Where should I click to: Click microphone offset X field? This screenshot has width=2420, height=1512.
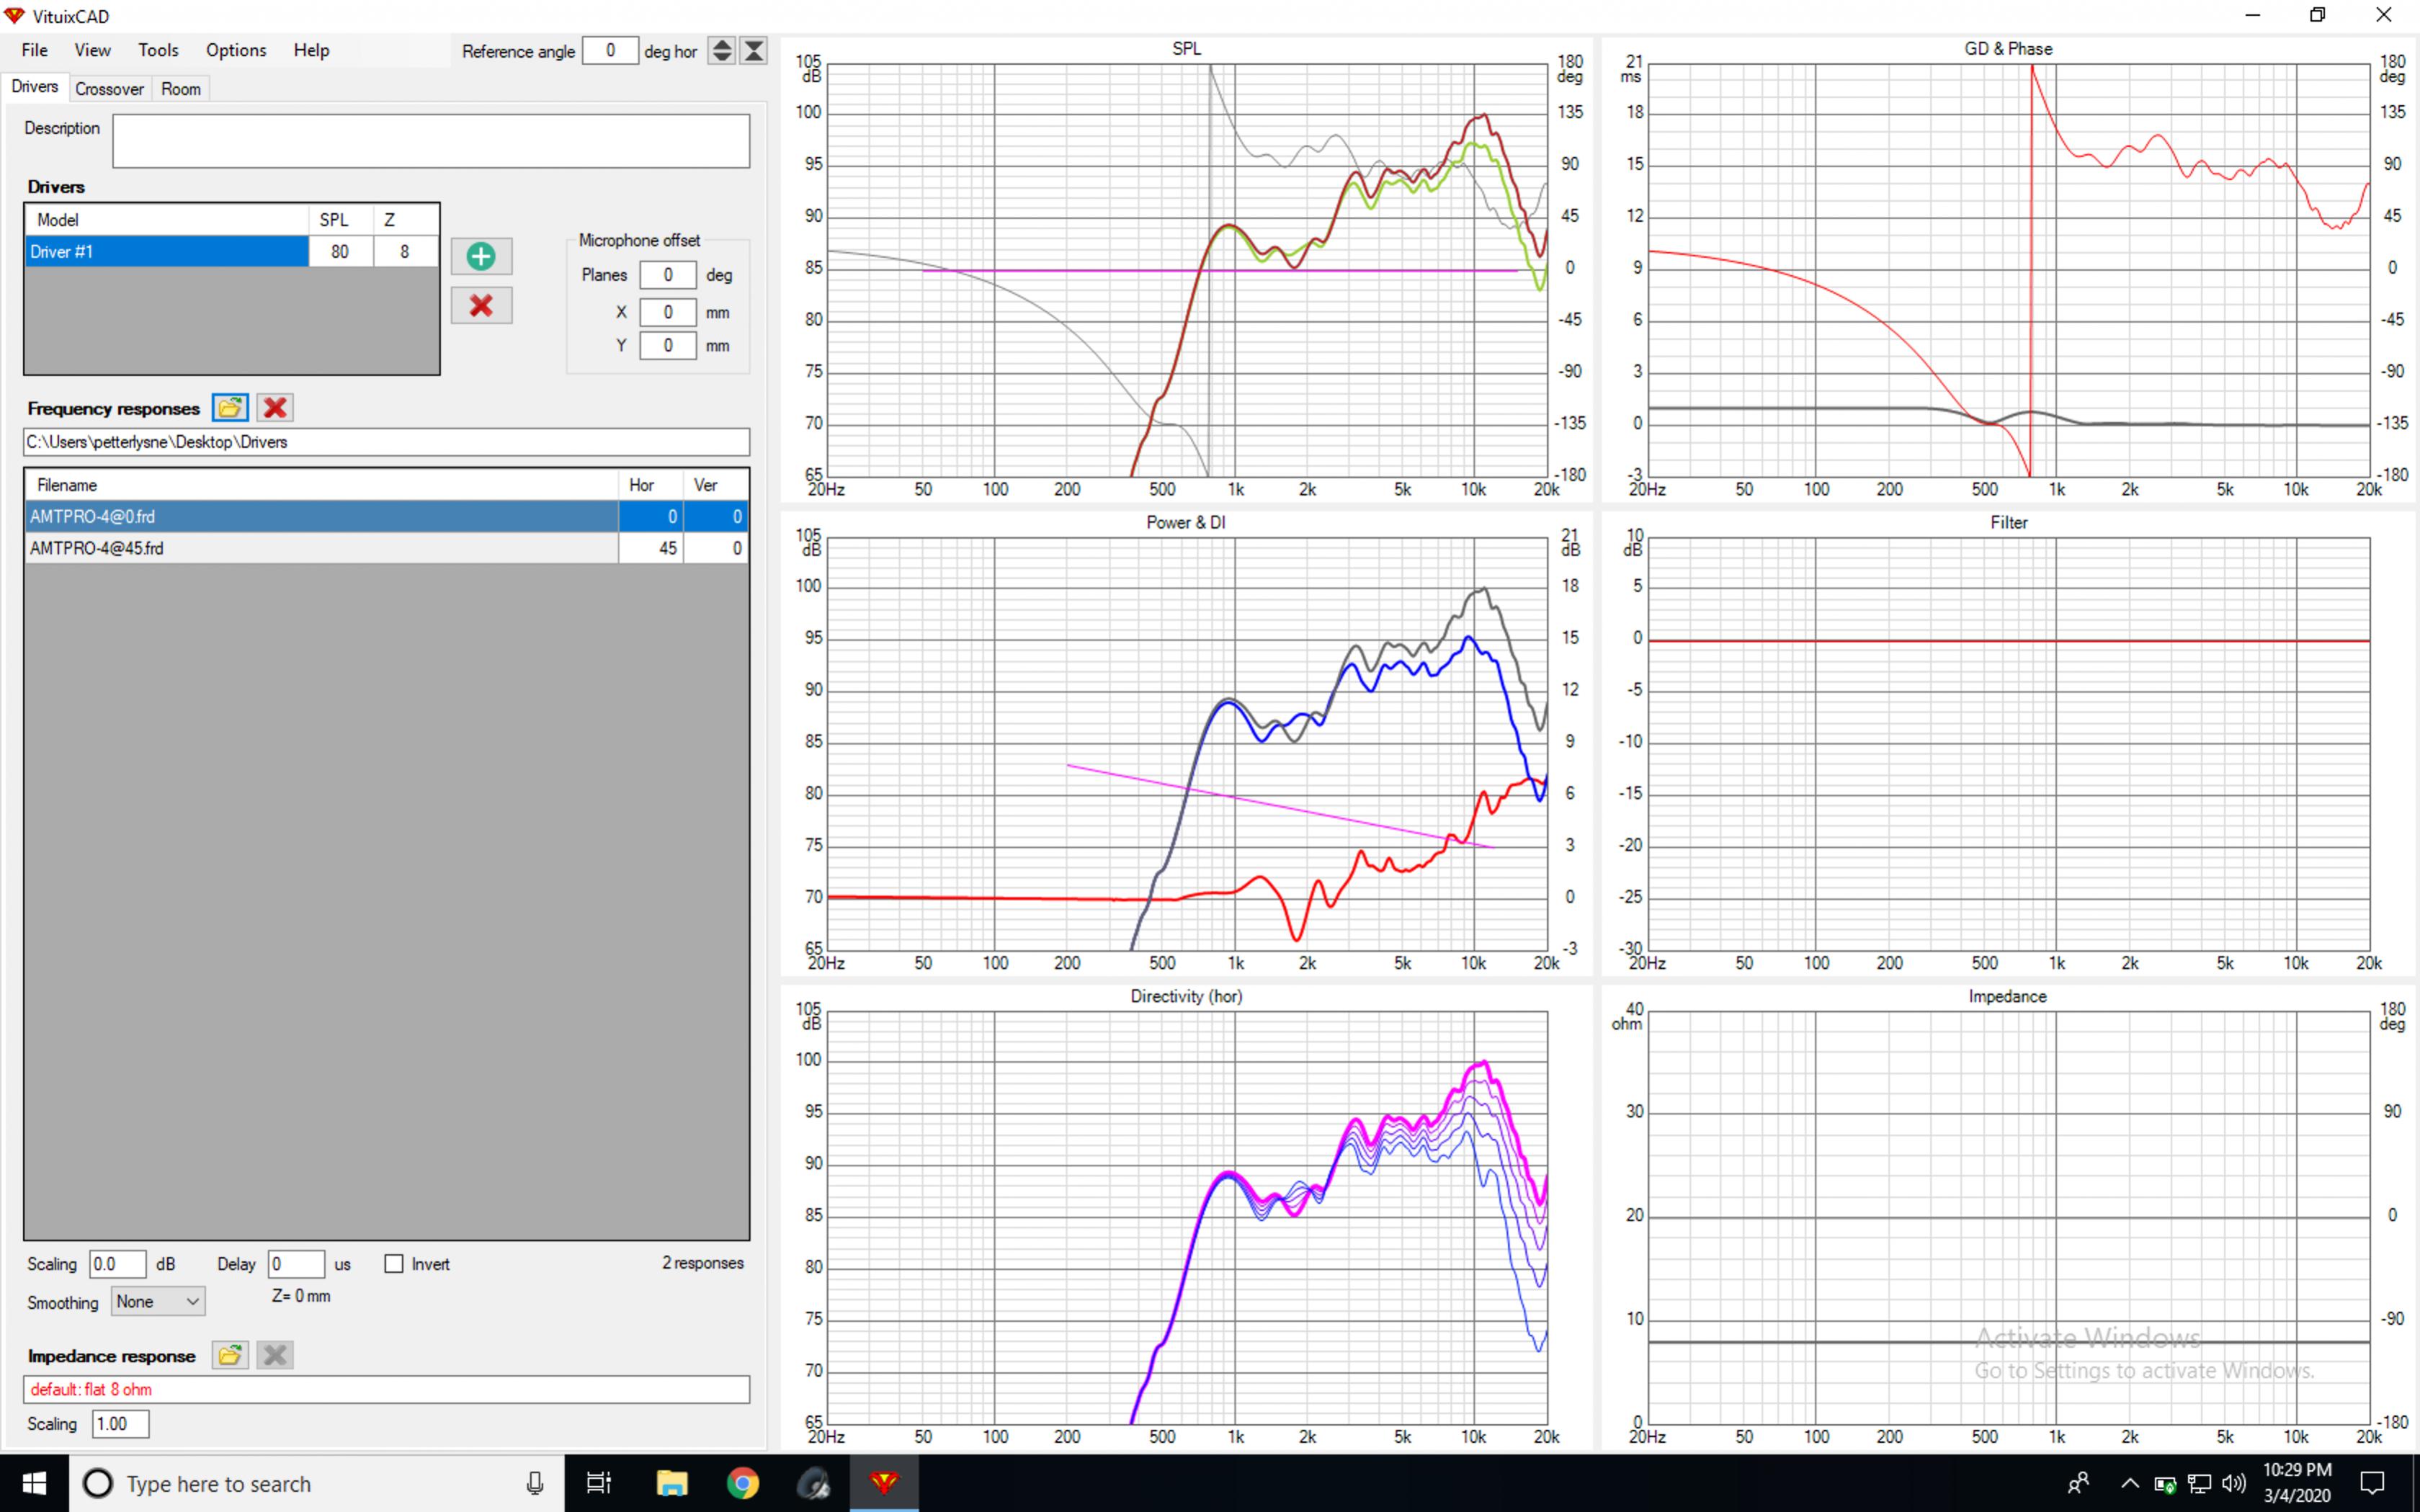pos(668,312)
